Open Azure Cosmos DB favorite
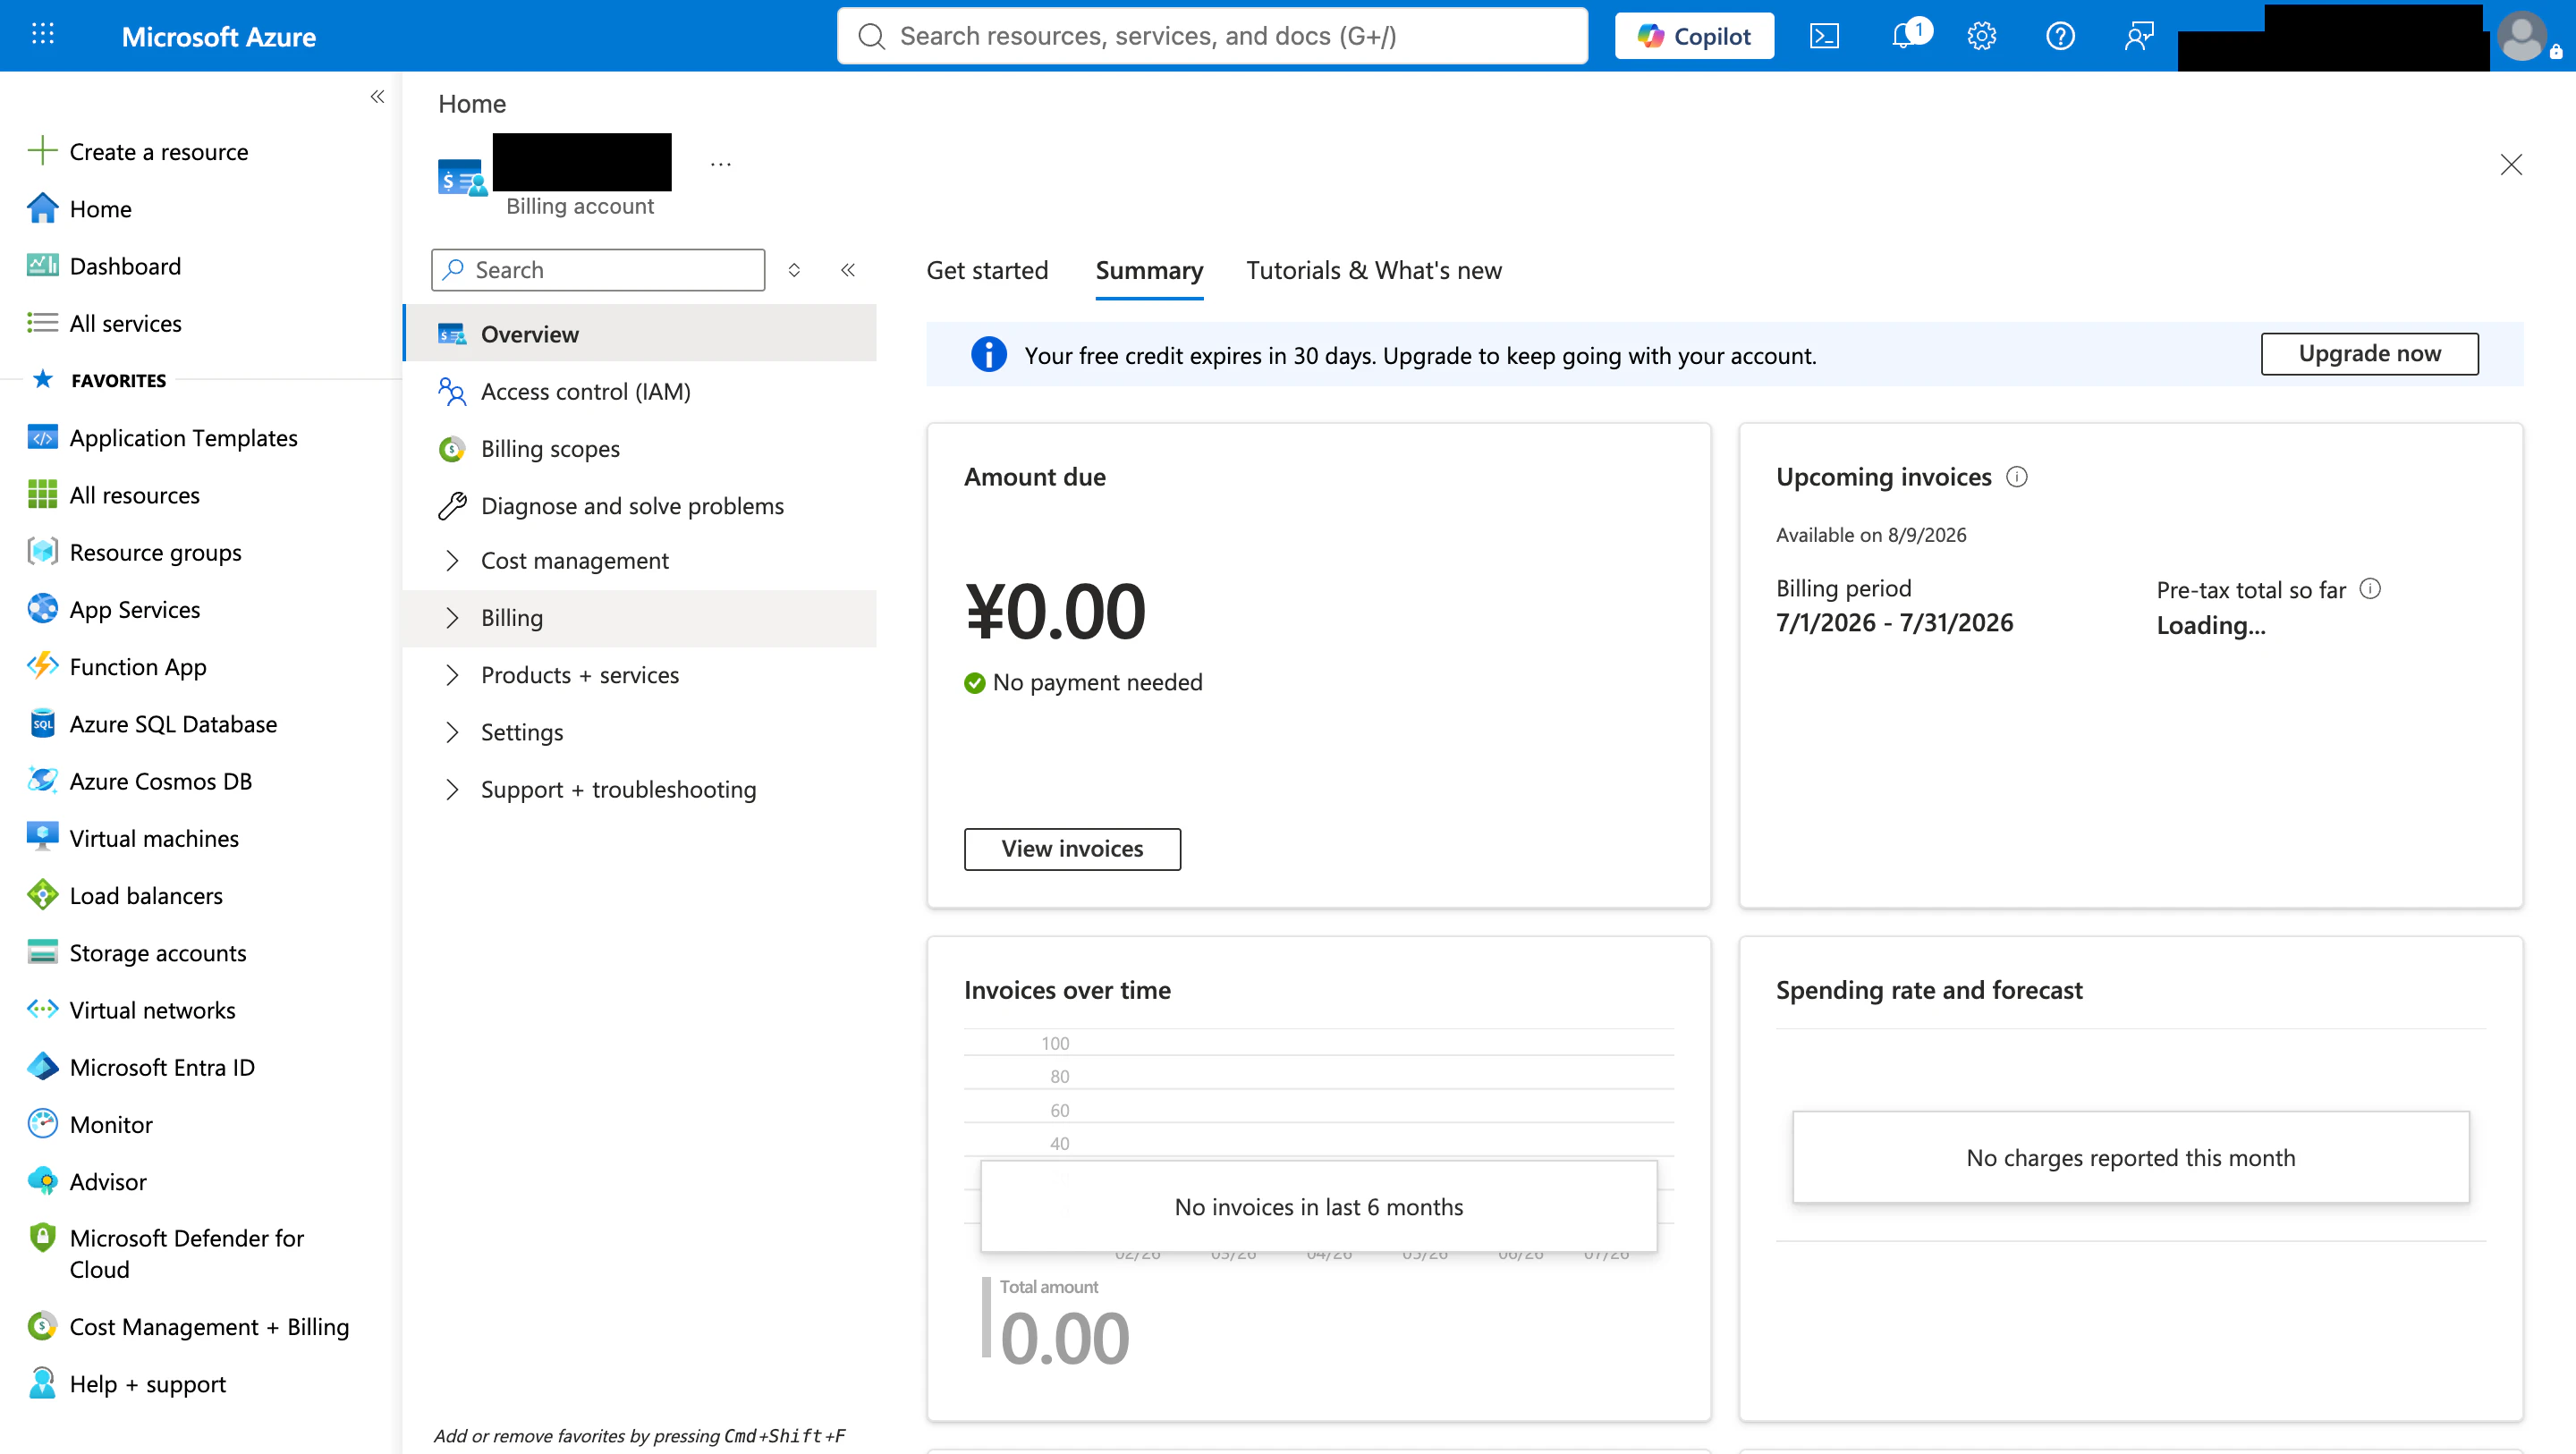This screenshot has width=2576, height=1454. pos(160,780)
